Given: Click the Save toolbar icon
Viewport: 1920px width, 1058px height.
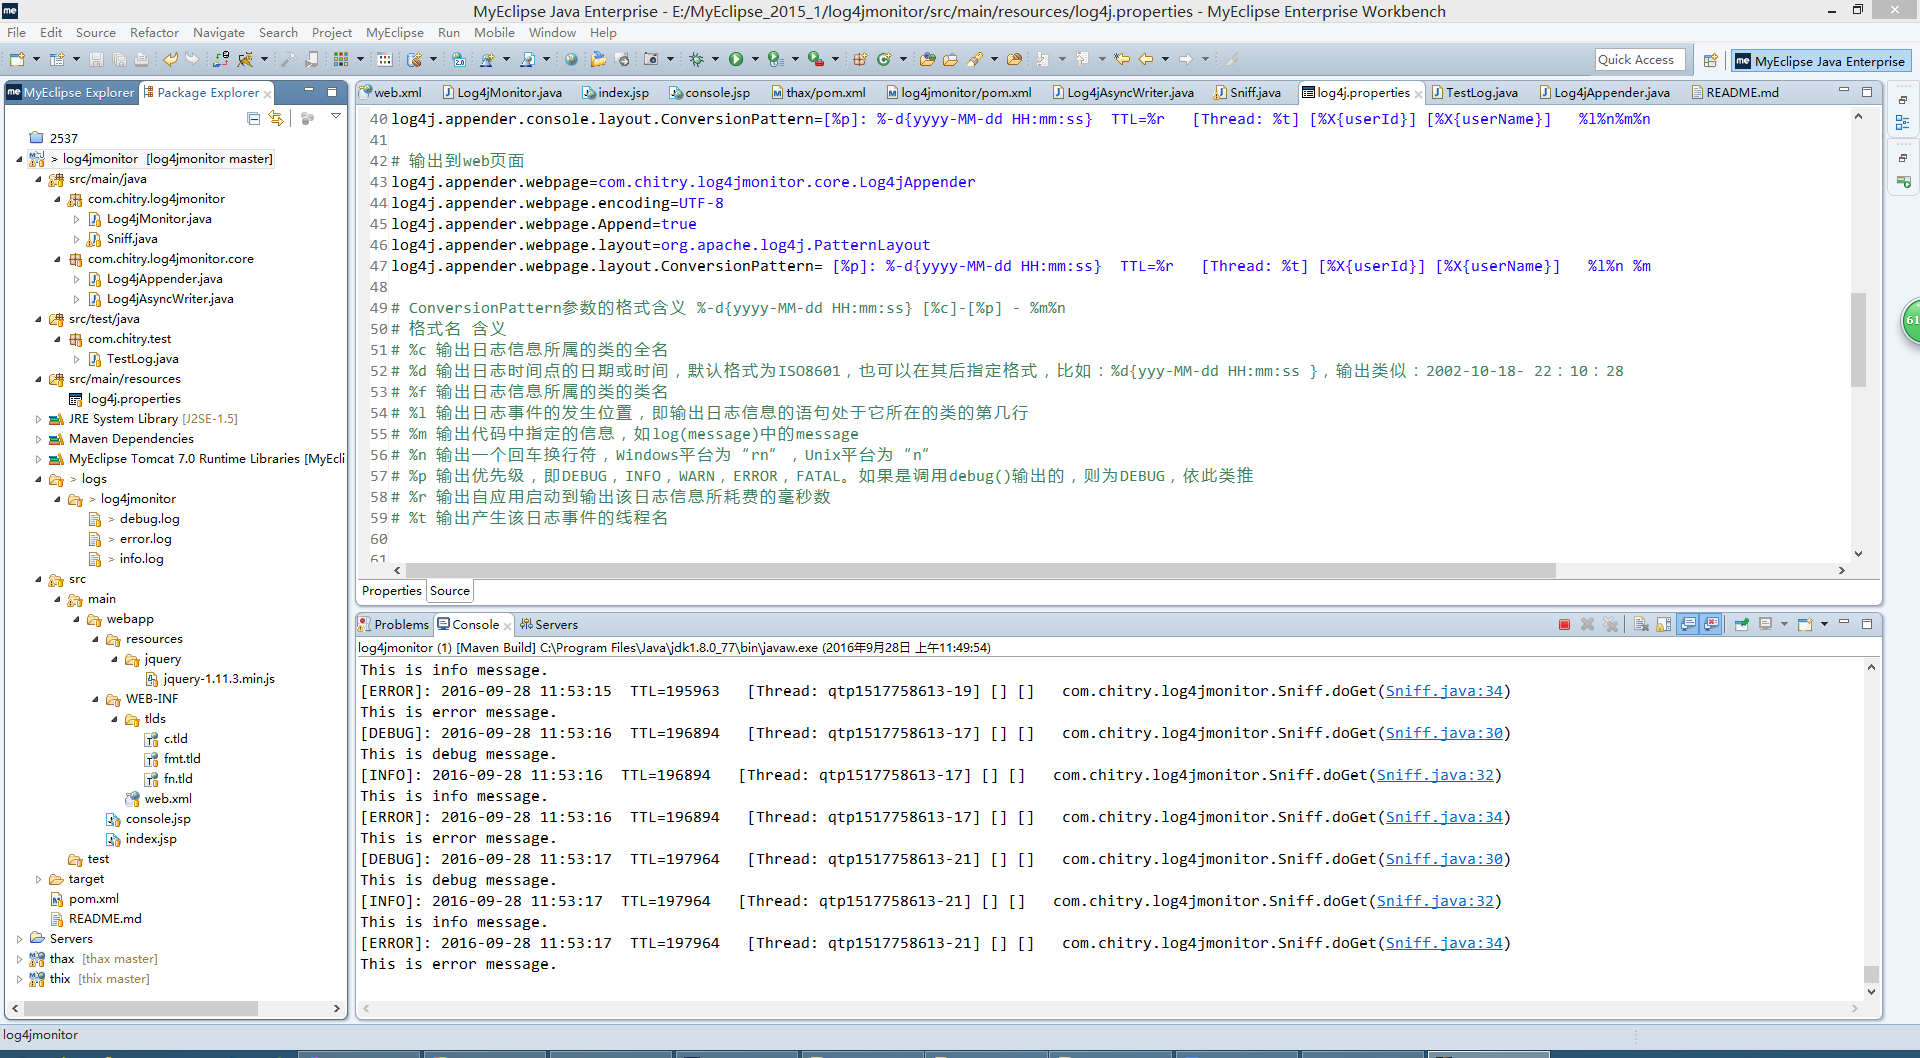Looking at the screenshot, I should tap(96, 60).
